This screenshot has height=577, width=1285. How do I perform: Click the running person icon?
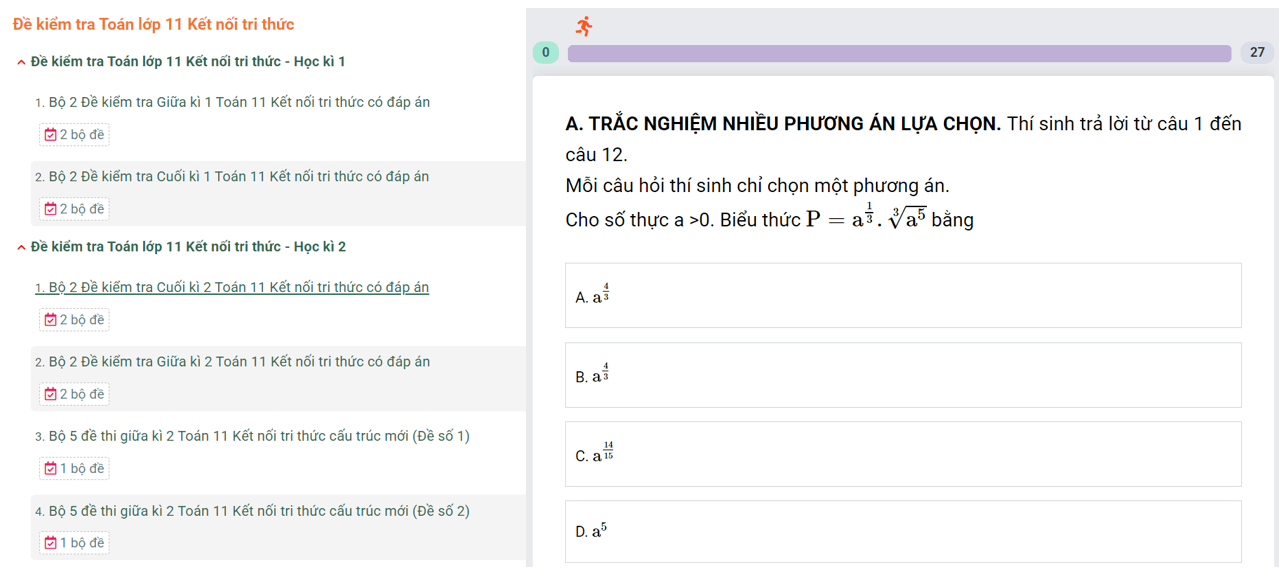(584, 26)
